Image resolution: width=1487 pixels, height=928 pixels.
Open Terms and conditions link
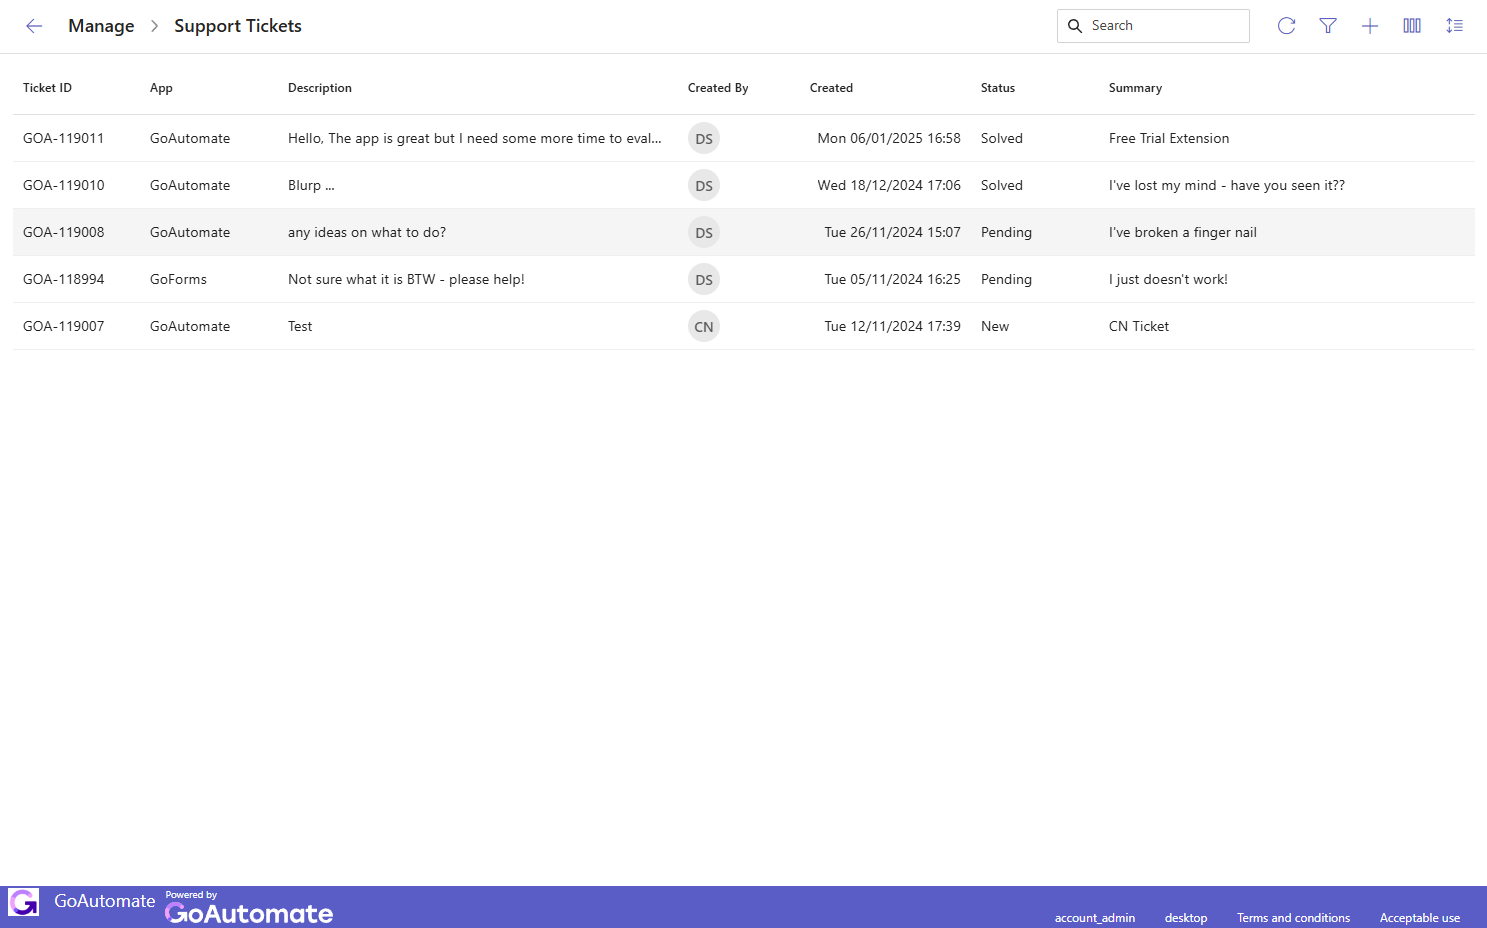click(x=1293, y=918)
